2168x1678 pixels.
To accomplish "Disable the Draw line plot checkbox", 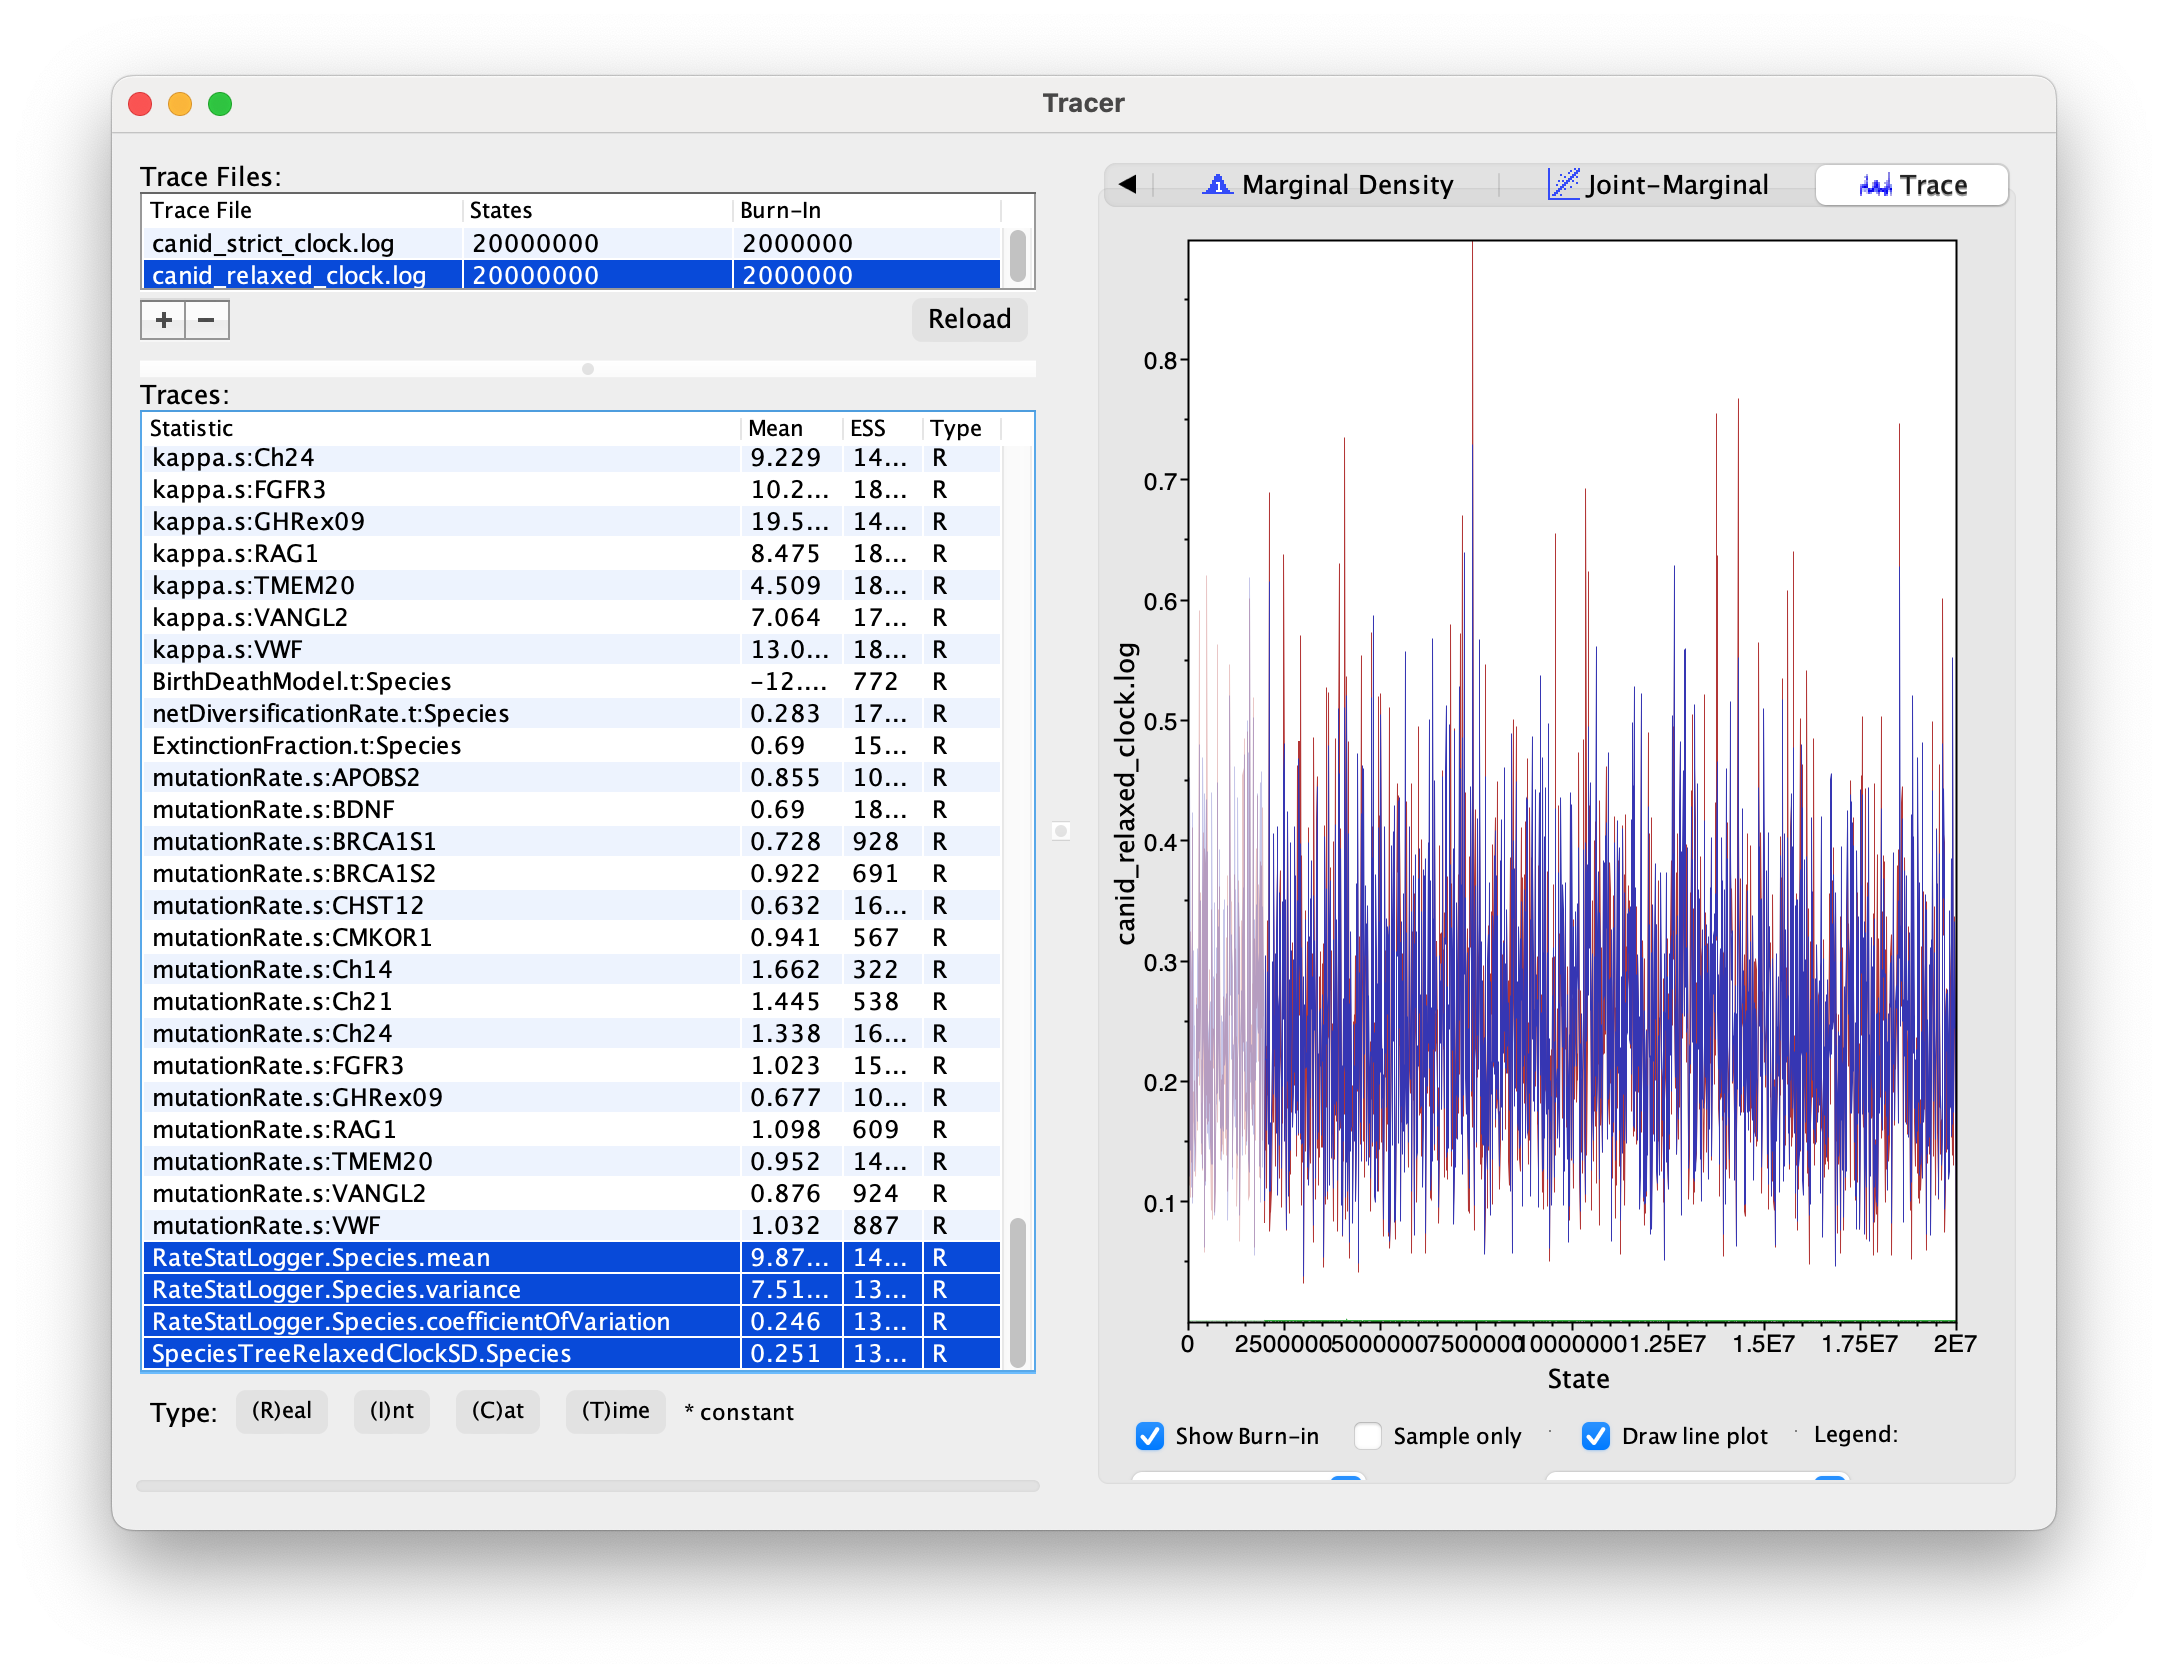I will click(1596, 1436).
